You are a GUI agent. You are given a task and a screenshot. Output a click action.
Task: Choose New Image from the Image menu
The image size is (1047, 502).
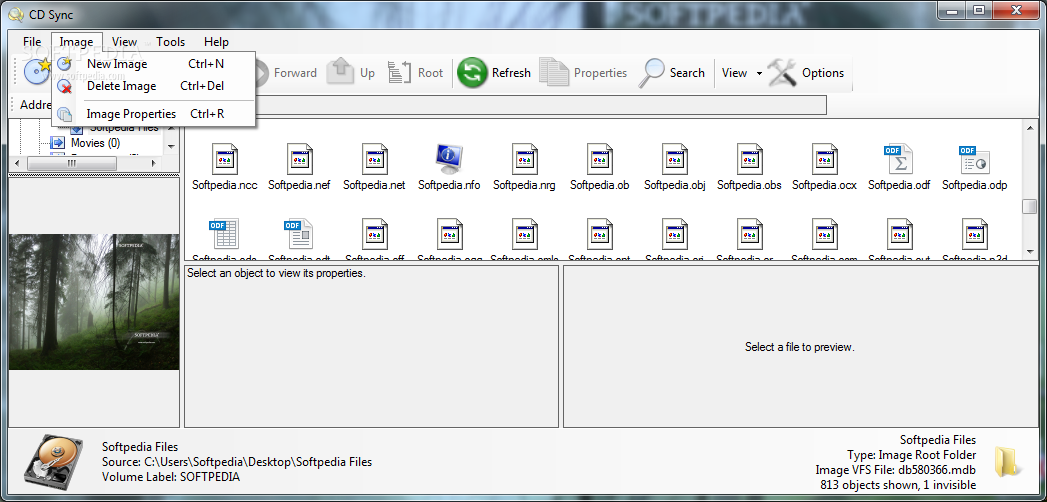pyautogui.click(x=153, y=64)
